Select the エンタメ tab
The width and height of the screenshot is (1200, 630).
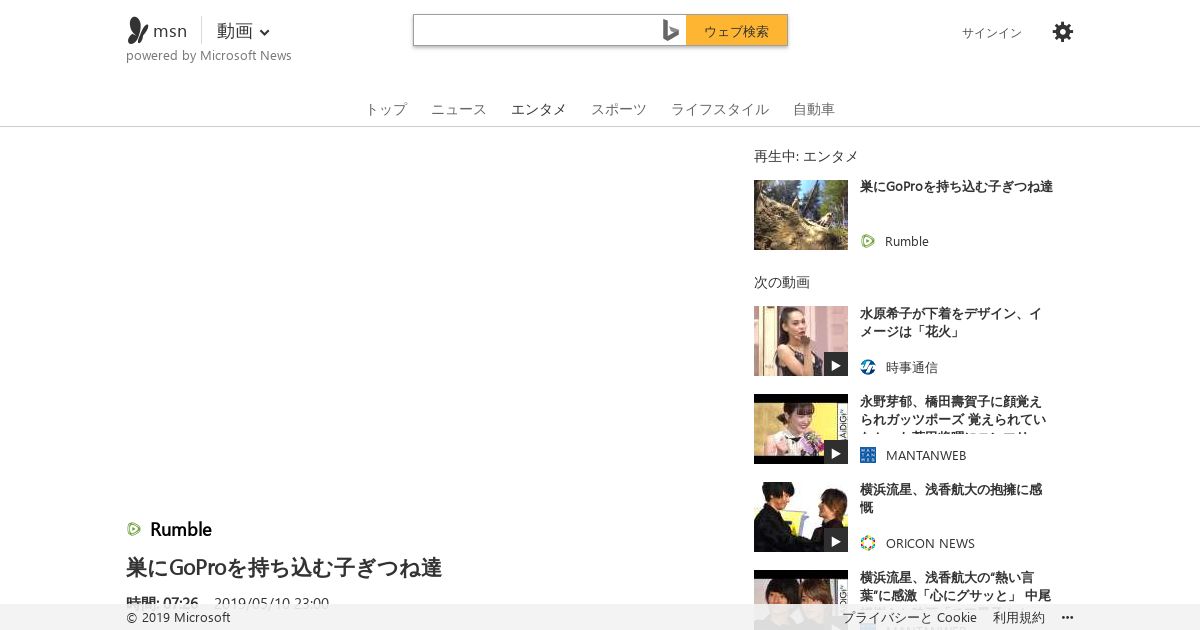(x=539, y=109)
